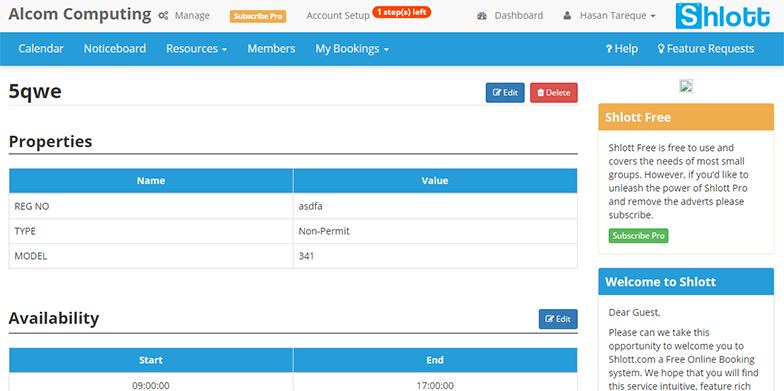
Task: Click the 09:00:00 start time
Action: tap(151, 386)
